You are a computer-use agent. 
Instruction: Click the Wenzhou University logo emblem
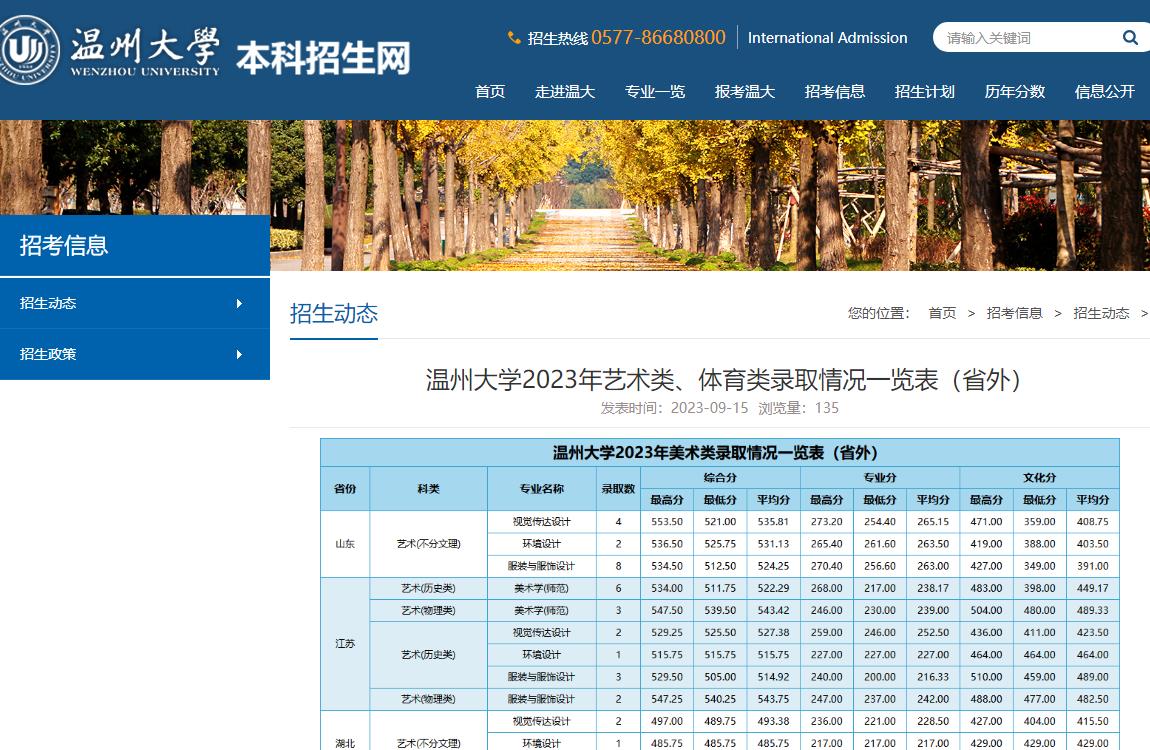click(29, 49)
